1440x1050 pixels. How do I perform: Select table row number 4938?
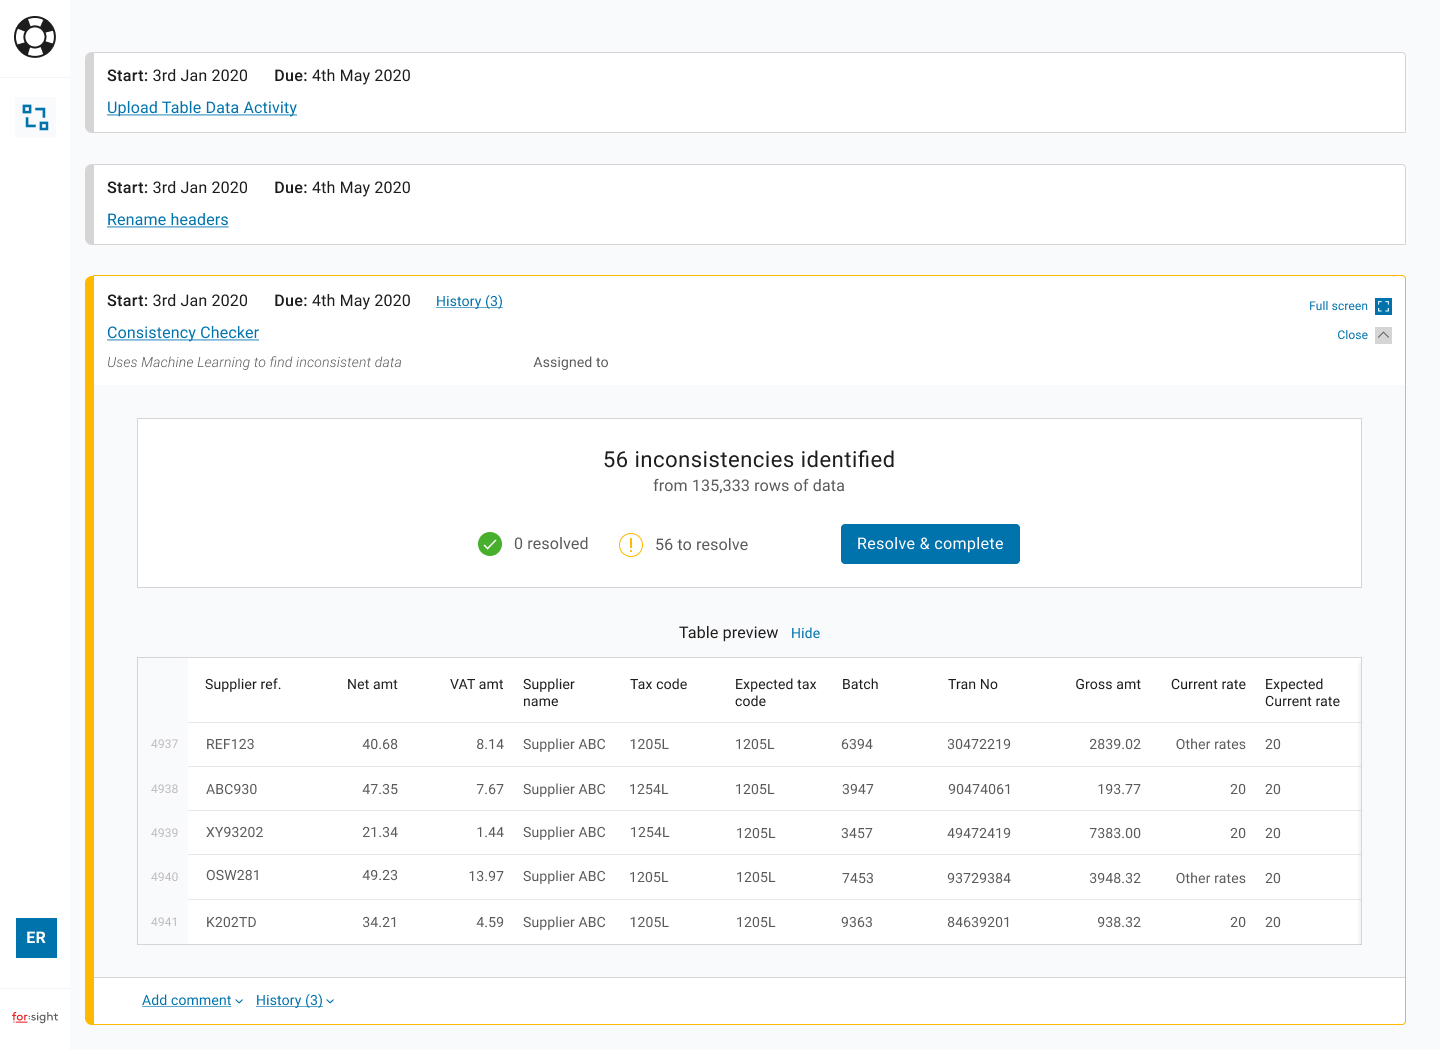coord(164,789)
